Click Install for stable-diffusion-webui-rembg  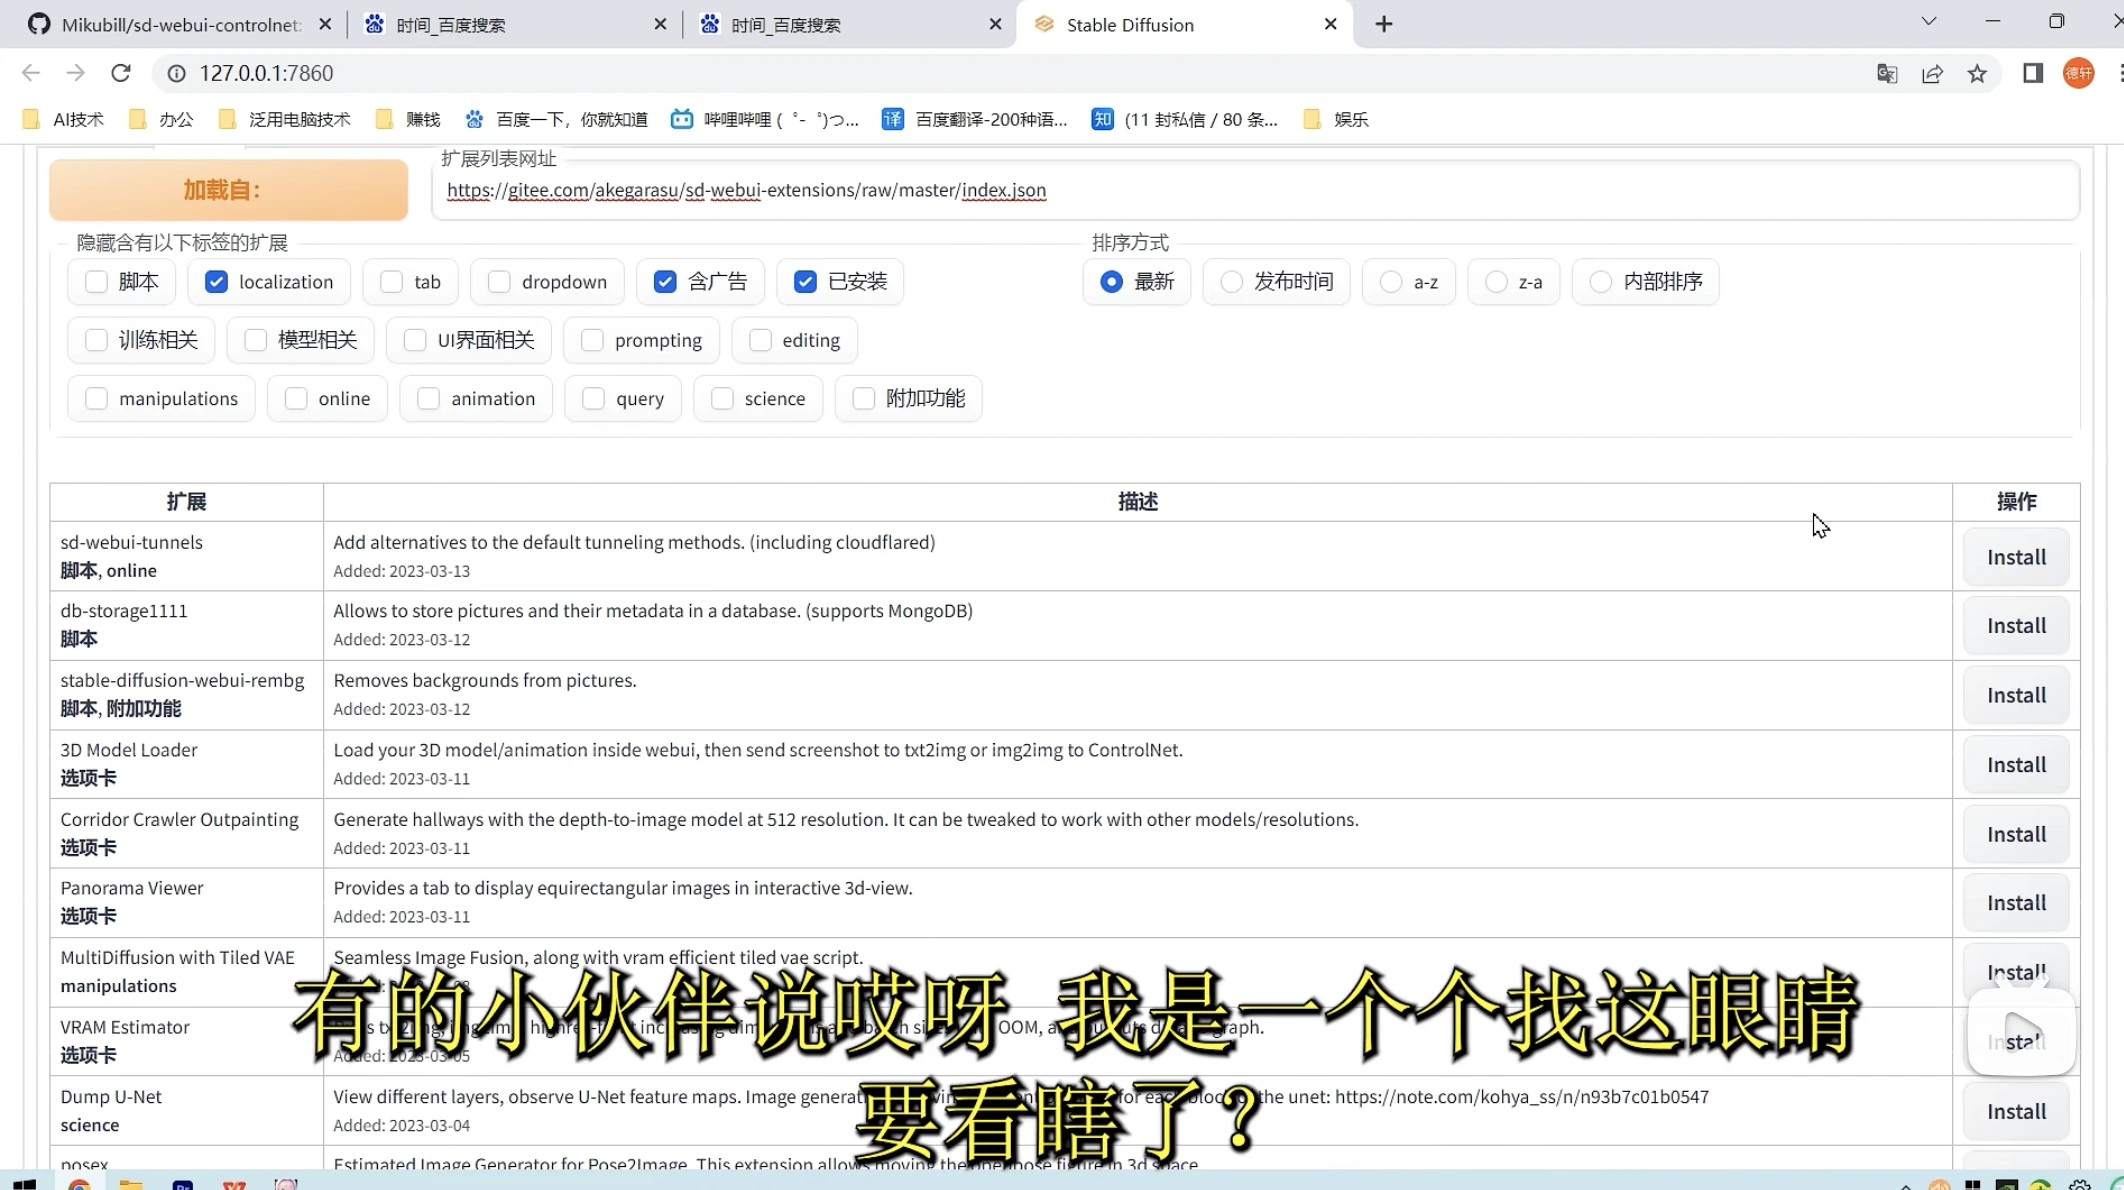tap(2016, 694)
